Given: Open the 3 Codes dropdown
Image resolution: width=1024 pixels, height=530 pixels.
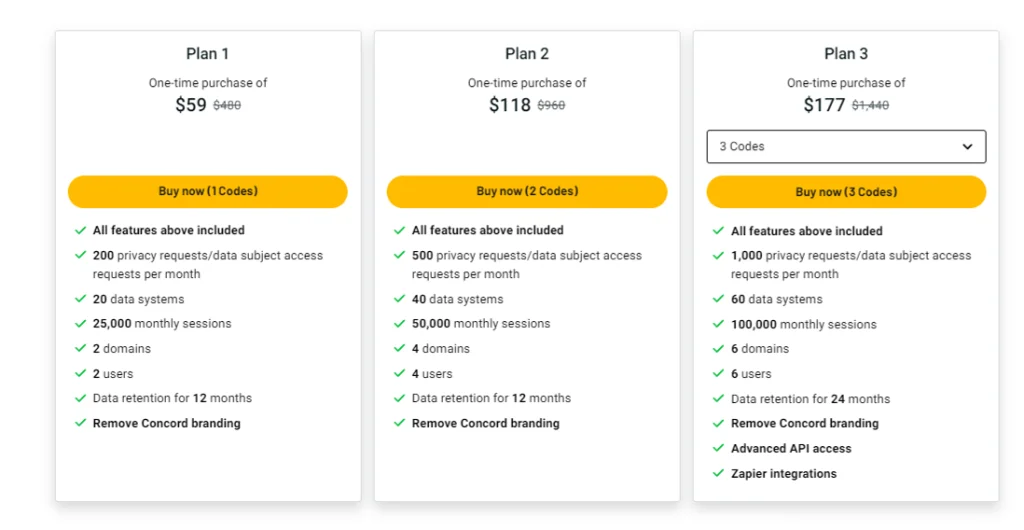Looking at the screenshot, I should [846, 146].
